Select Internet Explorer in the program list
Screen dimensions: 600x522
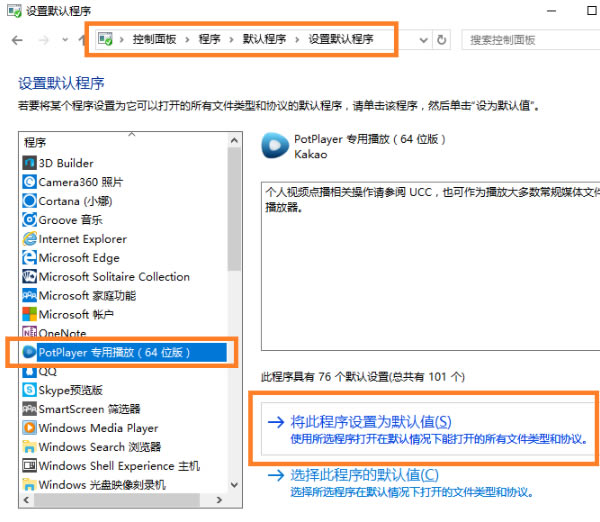tap(83, 239)
